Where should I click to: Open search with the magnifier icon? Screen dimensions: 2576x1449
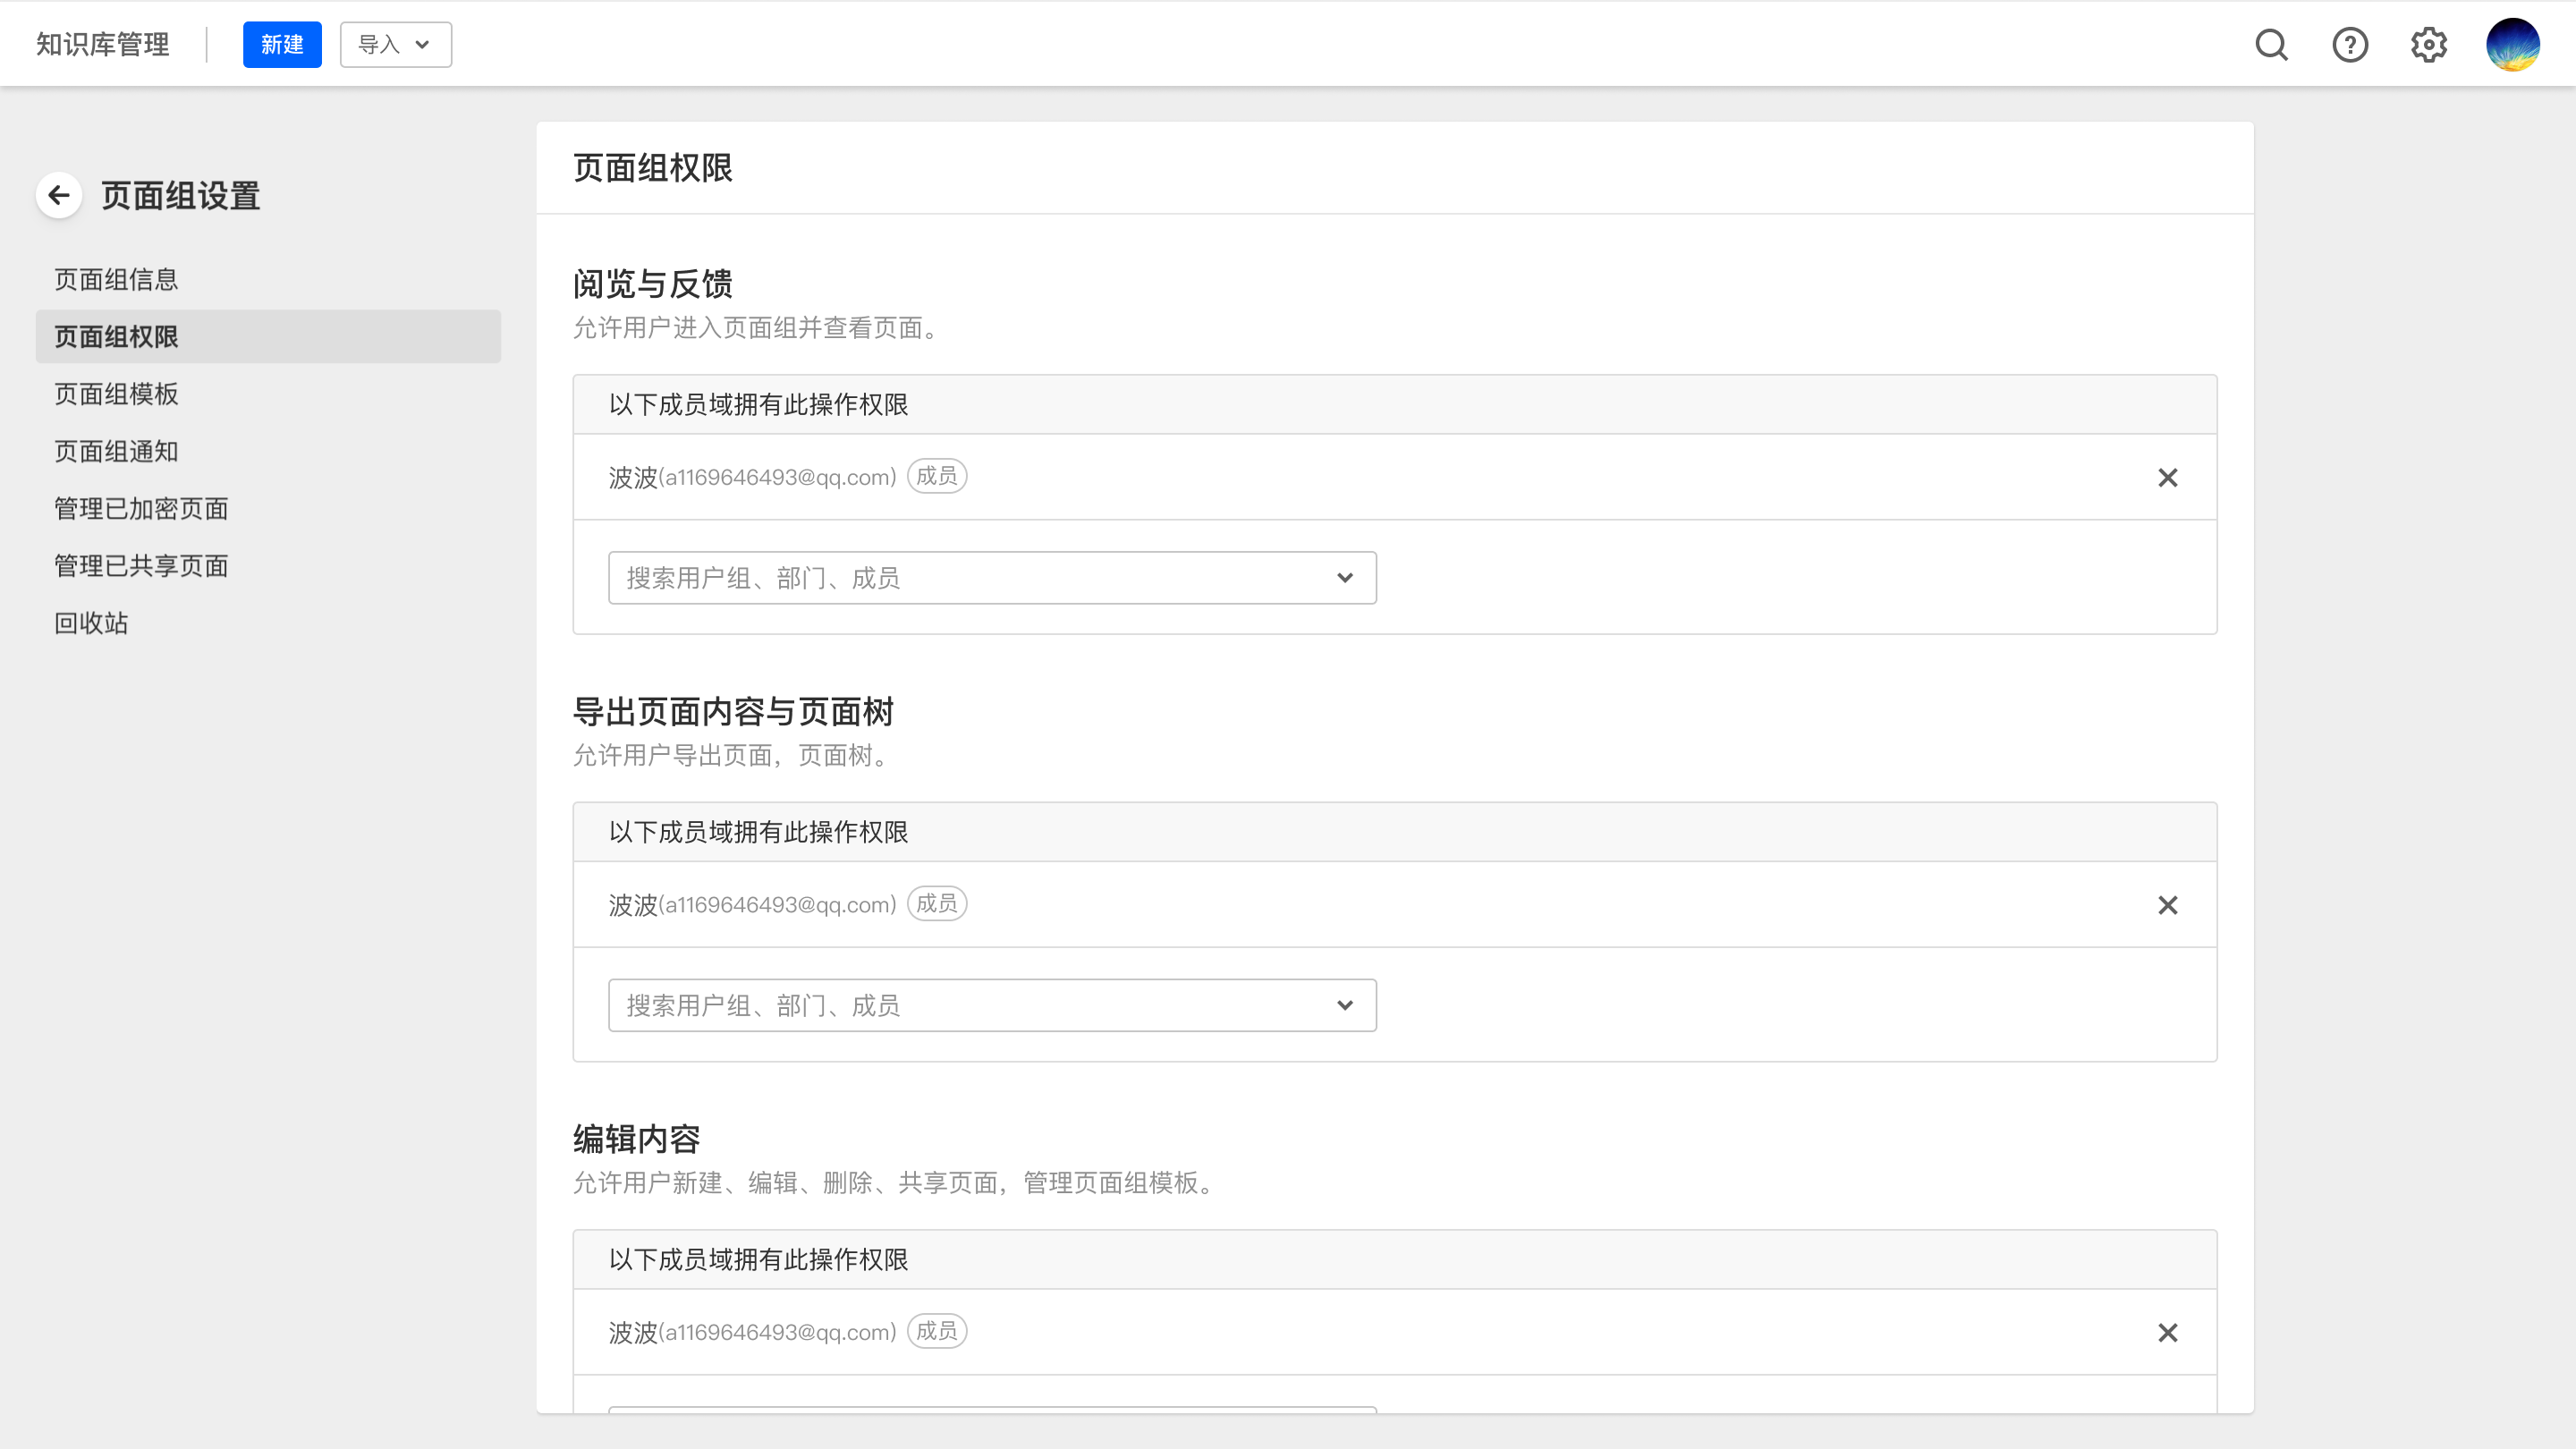(2271, 45)
